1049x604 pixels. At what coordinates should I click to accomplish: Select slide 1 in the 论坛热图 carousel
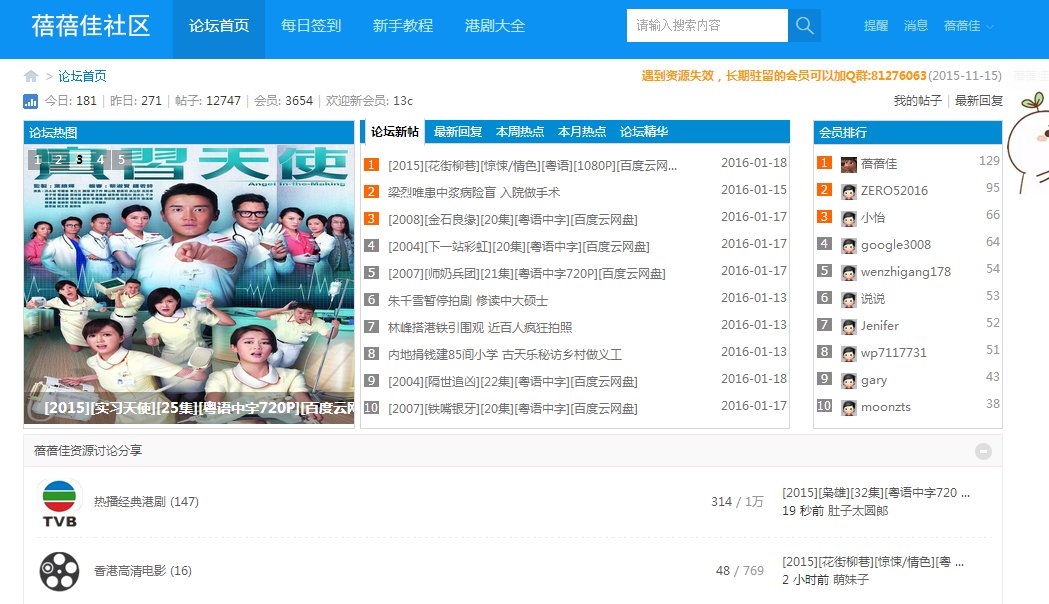[37, 159]
